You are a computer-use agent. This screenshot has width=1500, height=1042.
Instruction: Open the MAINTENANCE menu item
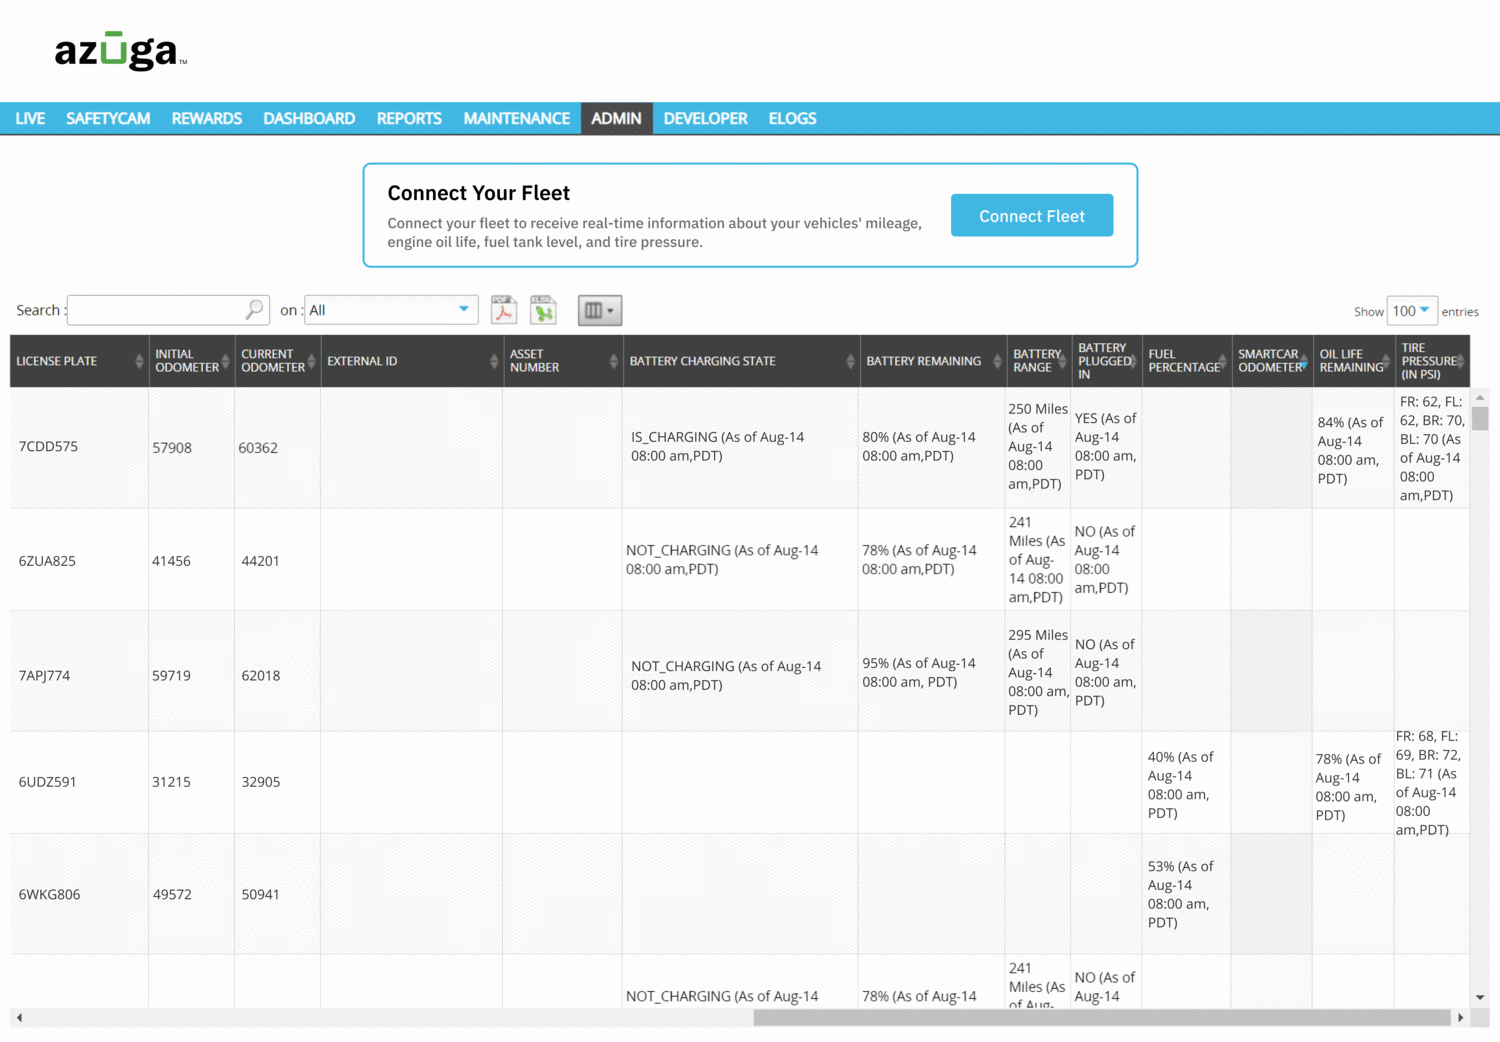click(516, 118)
